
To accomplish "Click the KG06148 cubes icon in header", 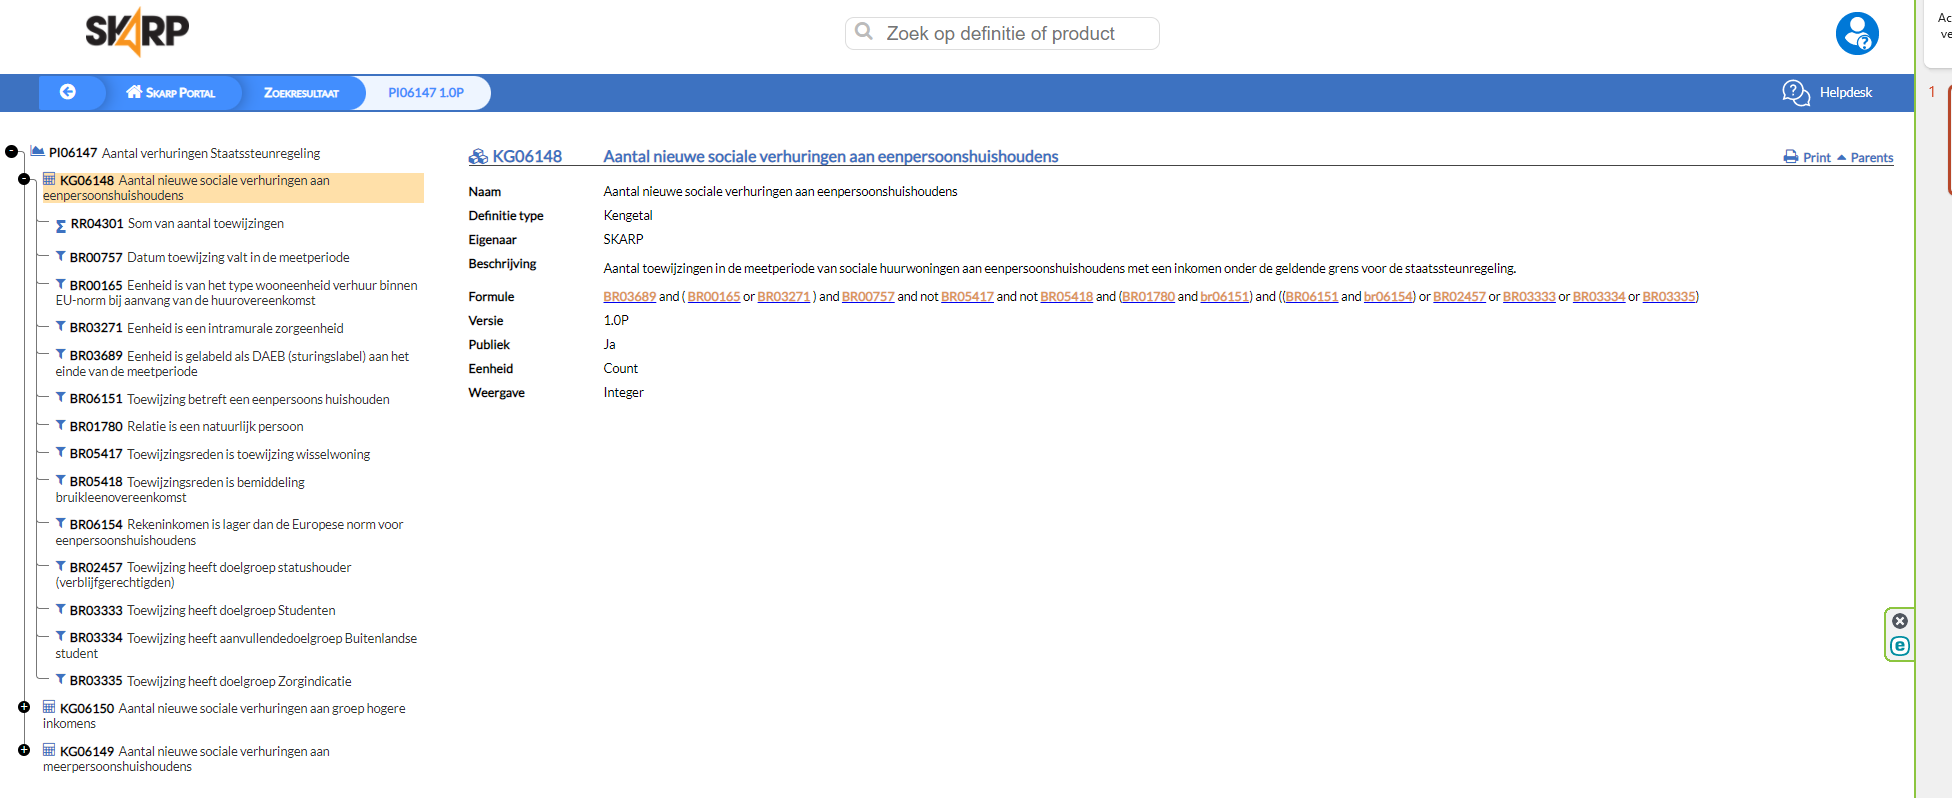I will pos(478,157).
